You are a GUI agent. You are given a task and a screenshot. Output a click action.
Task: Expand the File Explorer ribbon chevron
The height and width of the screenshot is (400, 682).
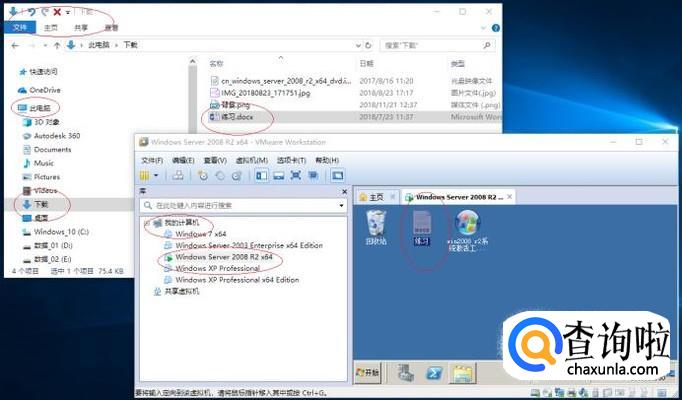(484, 28)
